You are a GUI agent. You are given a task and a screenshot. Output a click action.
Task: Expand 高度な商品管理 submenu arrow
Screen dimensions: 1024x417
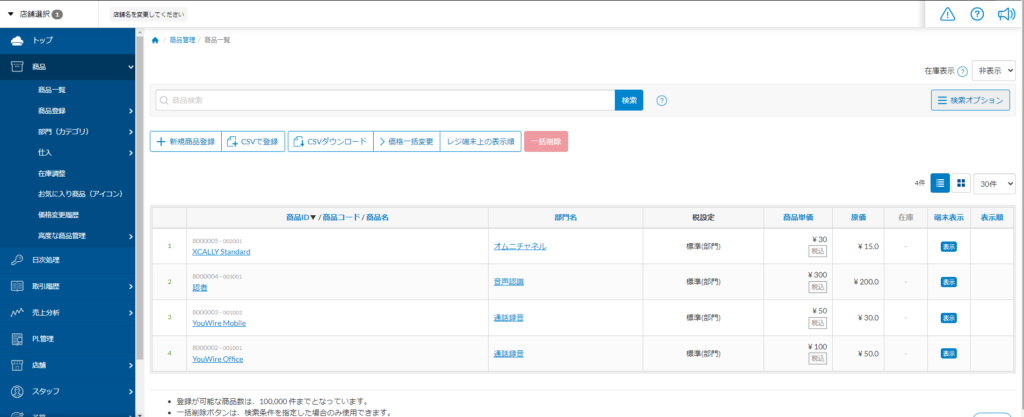click(x=131, y=236)
